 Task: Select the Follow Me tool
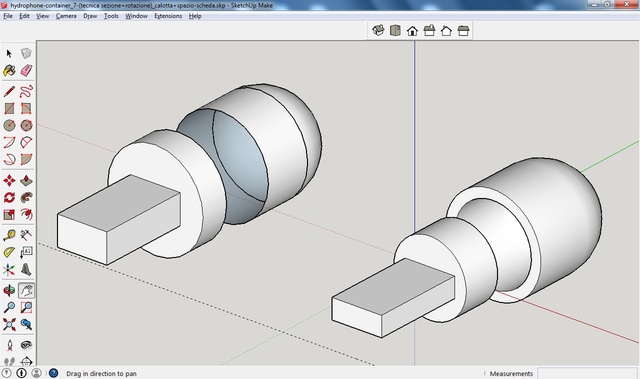click(x=26, y=197)
